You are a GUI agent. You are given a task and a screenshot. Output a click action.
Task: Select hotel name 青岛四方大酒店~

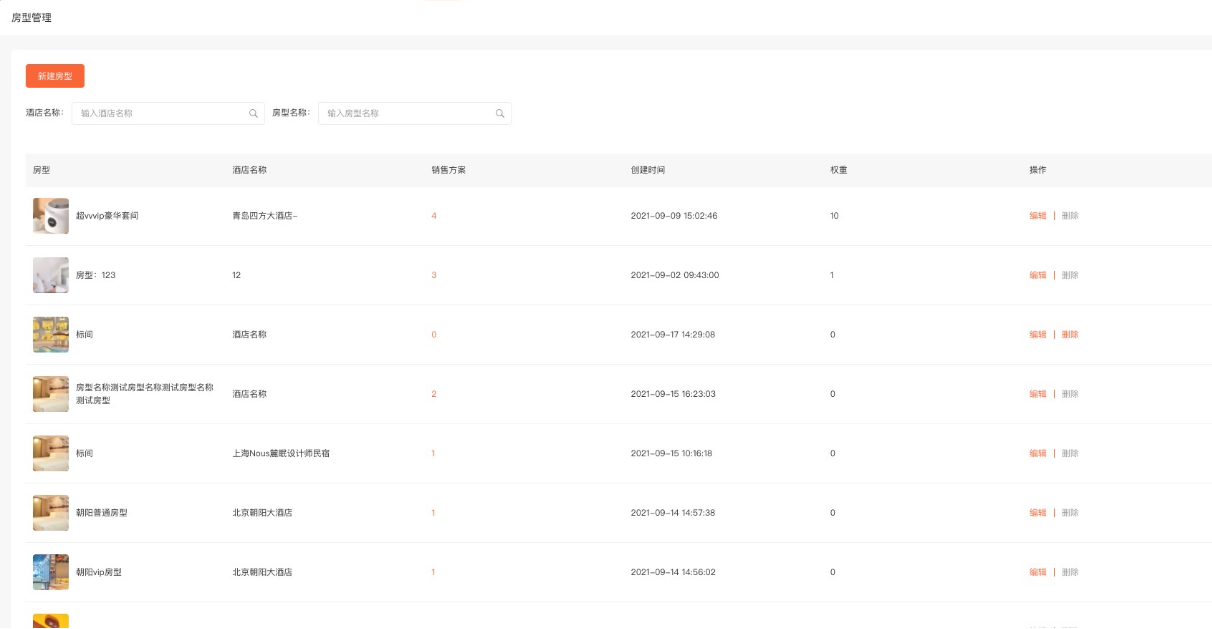265,216
